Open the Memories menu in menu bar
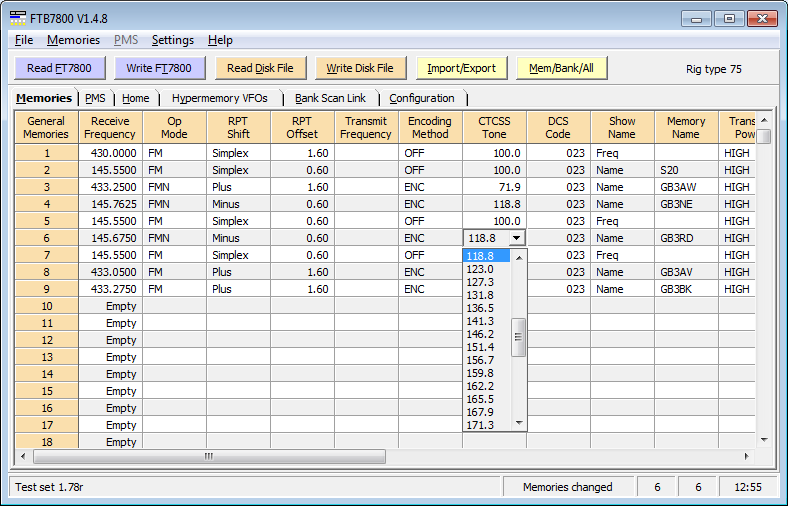This screenshot has width=788, height=506. click(73, 40)
